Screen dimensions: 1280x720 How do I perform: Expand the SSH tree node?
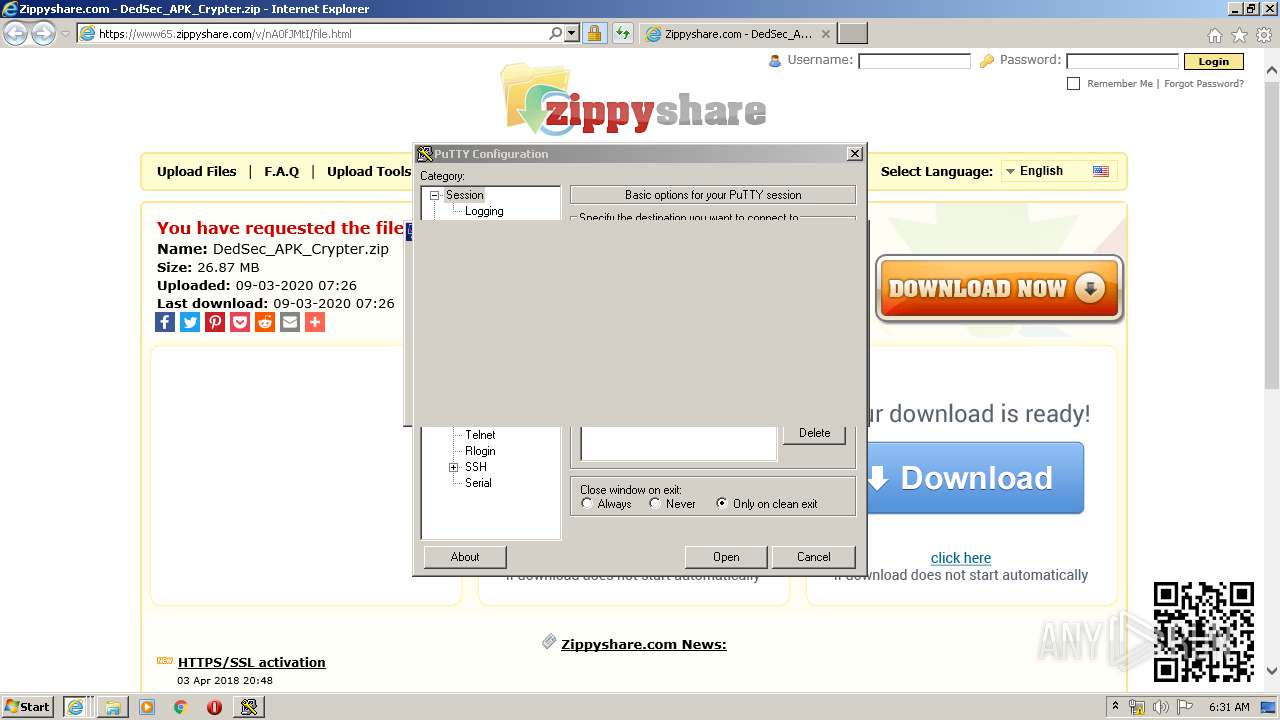(453, 467)
